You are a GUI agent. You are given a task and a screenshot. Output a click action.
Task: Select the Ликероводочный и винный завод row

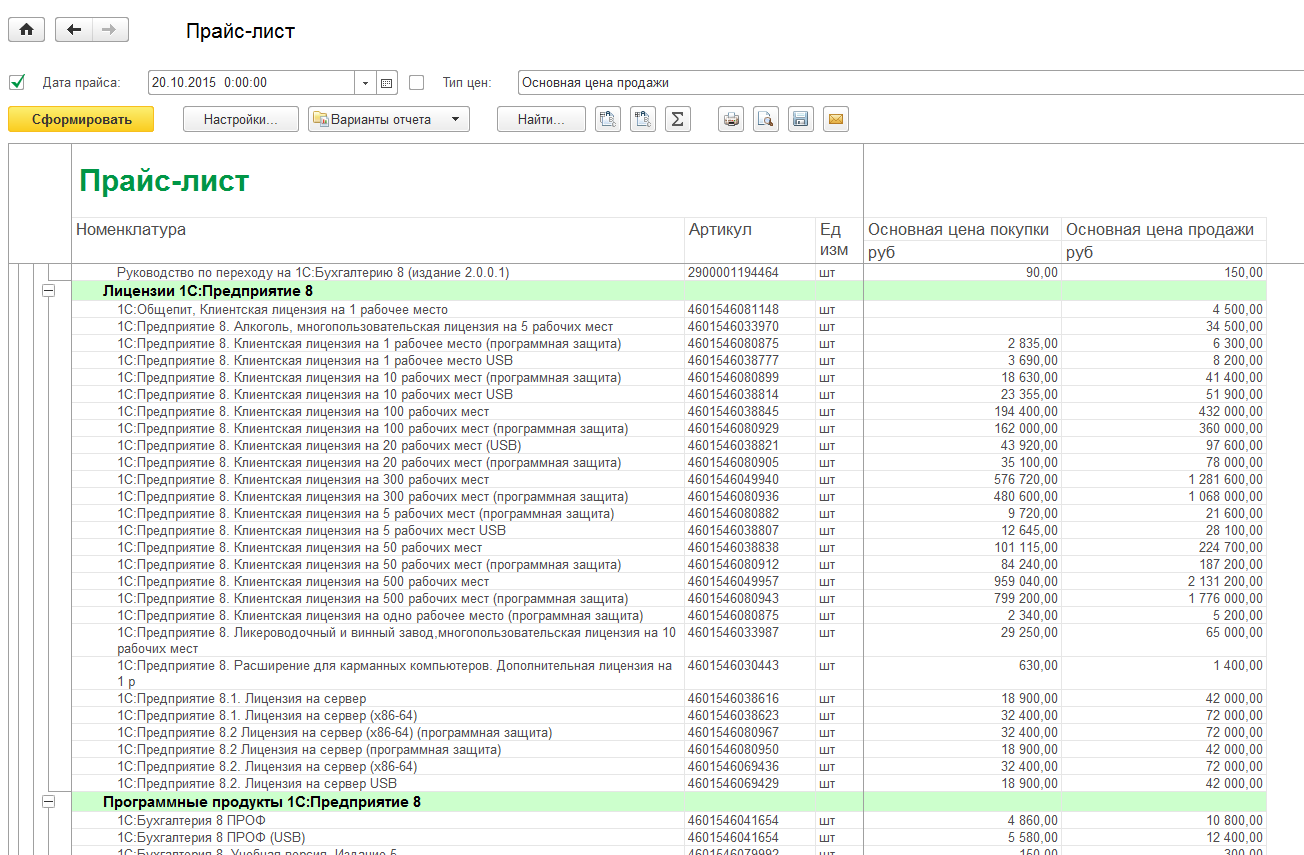pos(669,640)
